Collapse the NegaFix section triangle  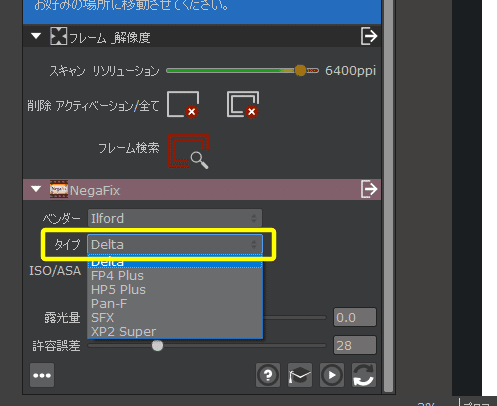(36, 189)
